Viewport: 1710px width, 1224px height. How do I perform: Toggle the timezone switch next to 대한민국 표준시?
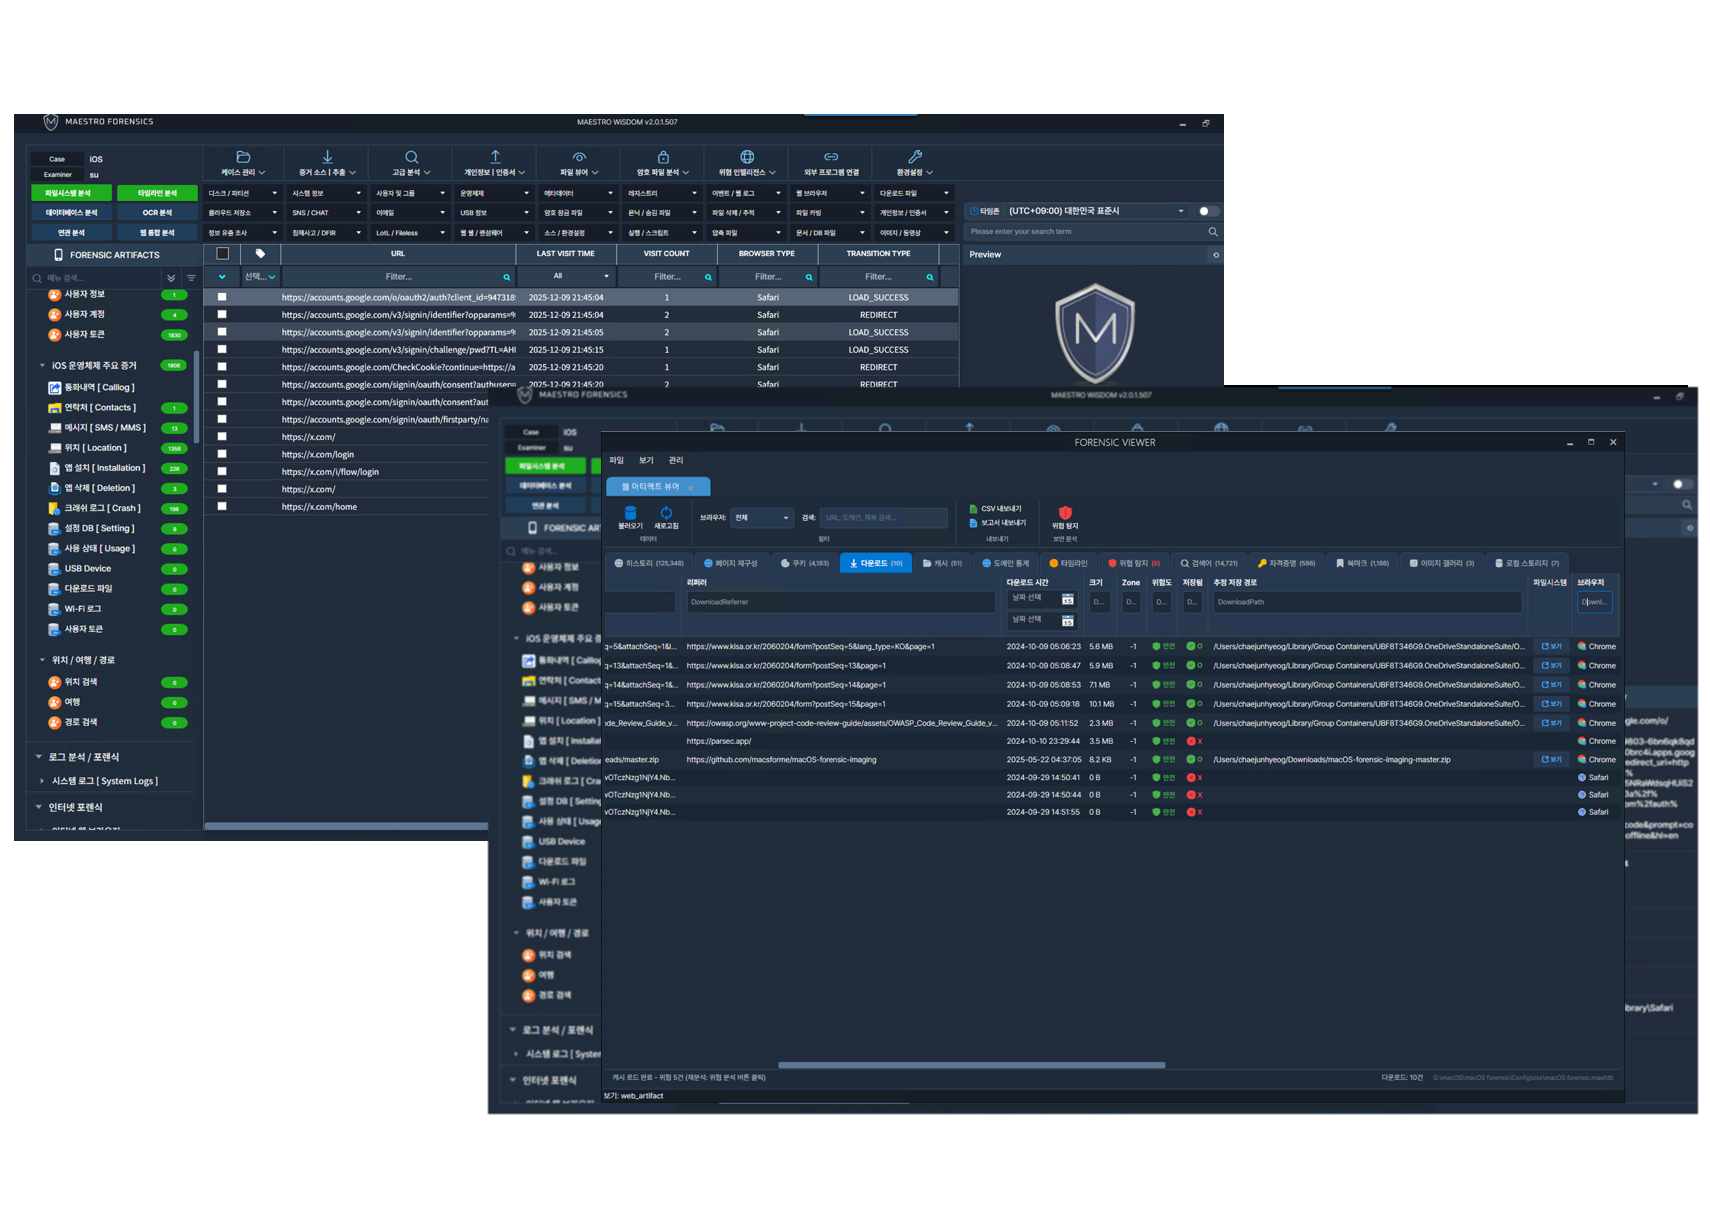(x=1208, y=211)
